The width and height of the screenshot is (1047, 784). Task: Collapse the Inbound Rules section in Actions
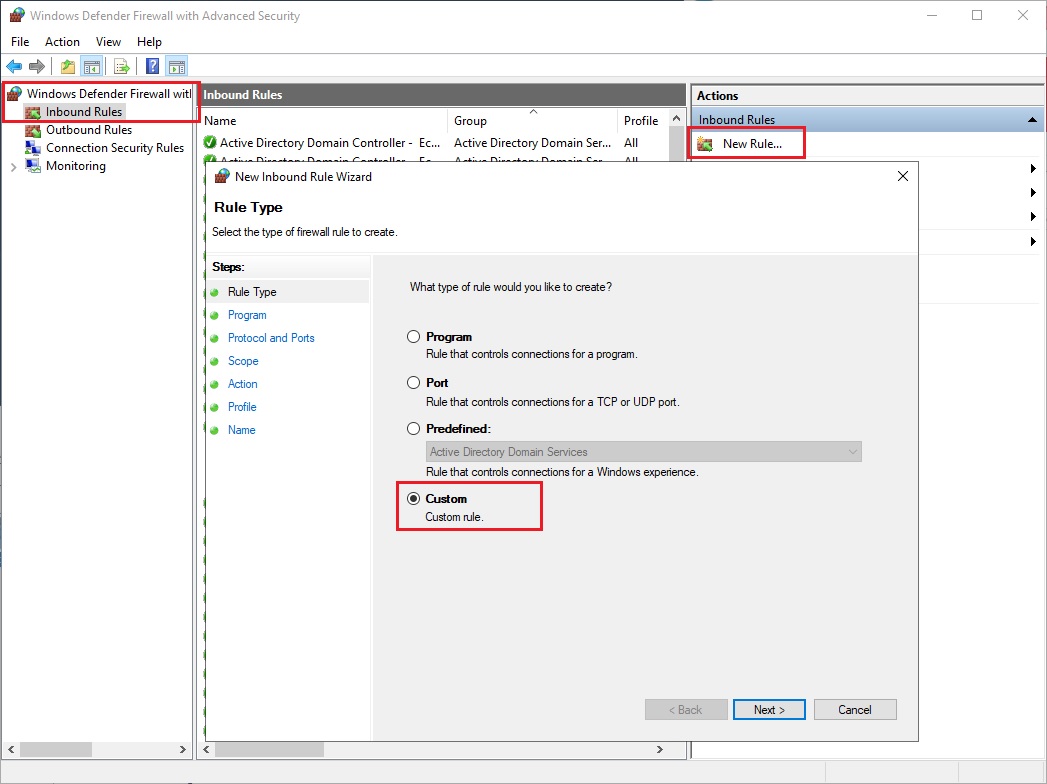coord(1032,120)
